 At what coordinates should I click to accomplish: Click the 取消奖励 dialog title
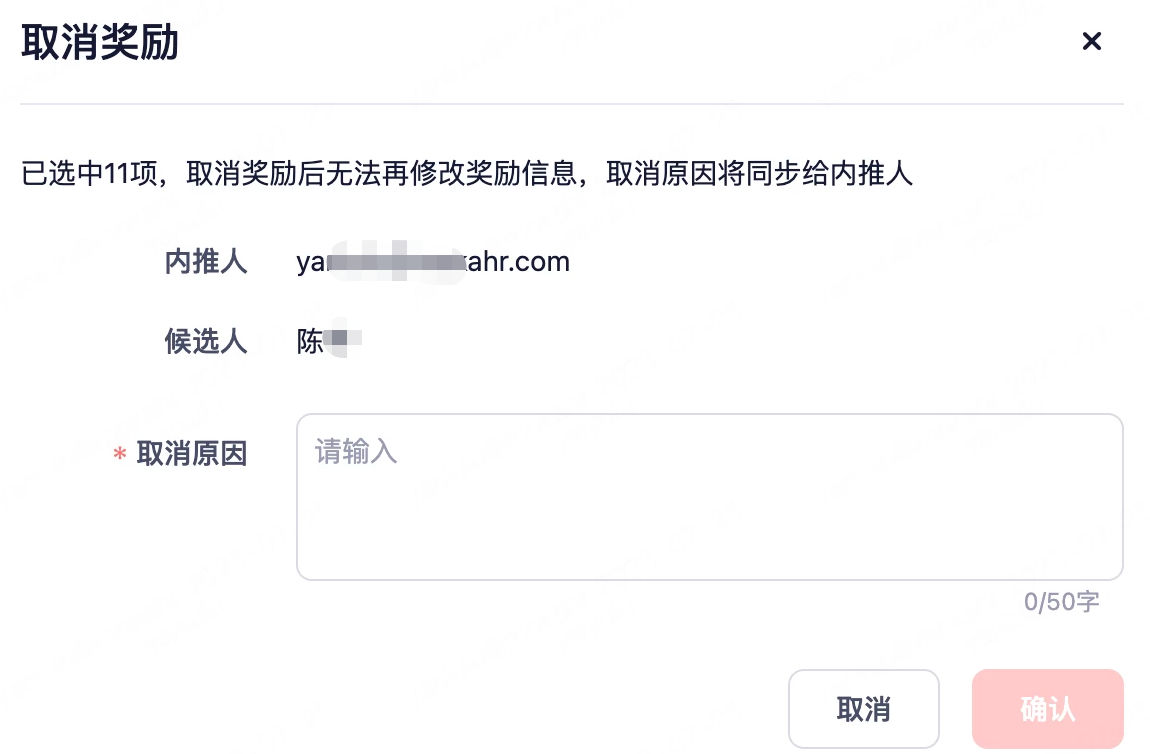click(100, 42)
